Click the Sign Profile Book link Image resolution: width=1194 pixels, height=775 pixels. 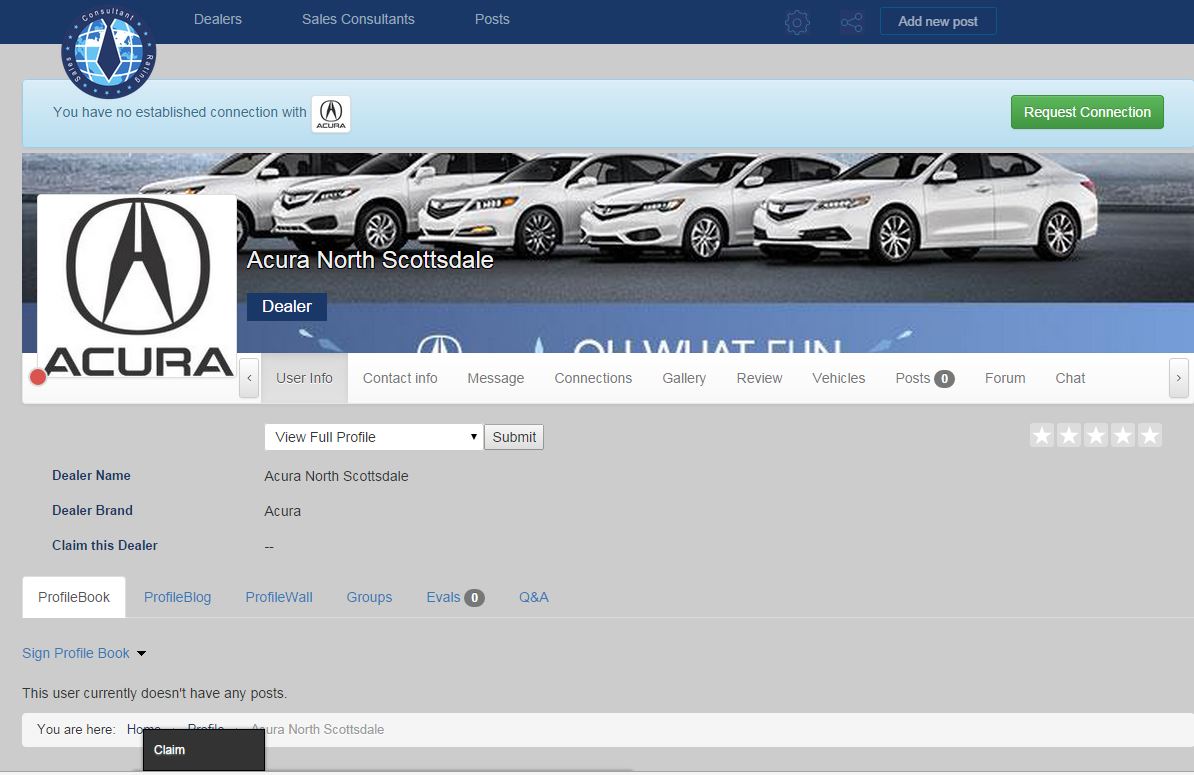(x=76, y=653)
